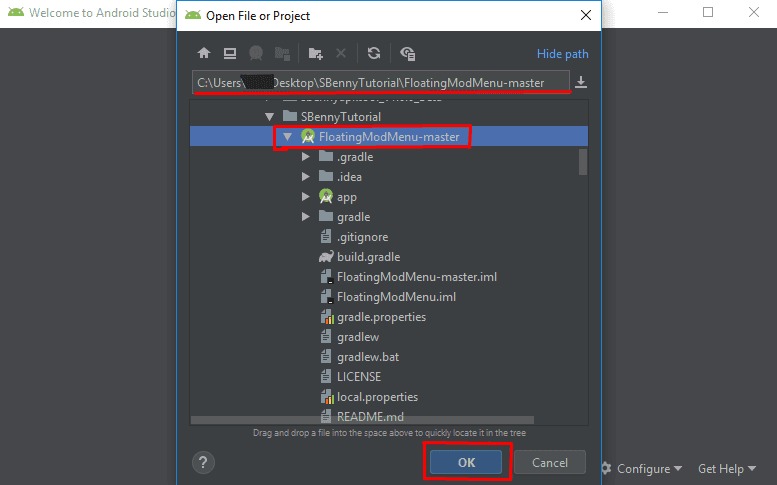Confirm with the OK button
This screenshot has width=777, height=485.
pos(466,462)
